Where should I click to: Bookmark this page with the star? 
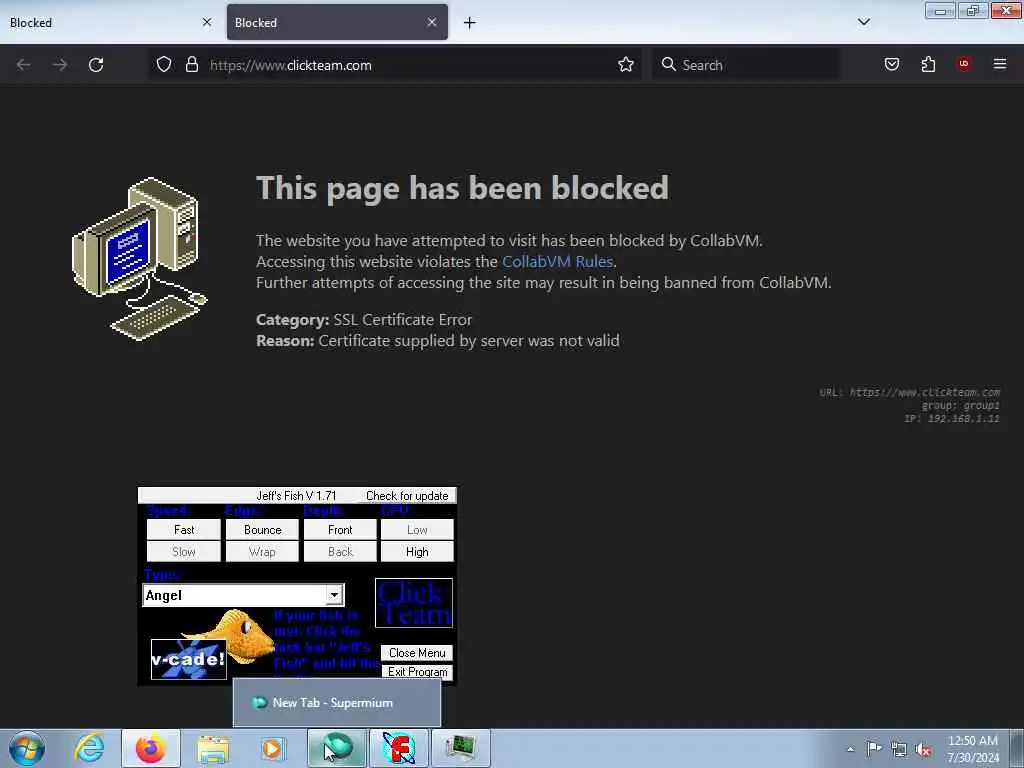[x=626, y=64]
